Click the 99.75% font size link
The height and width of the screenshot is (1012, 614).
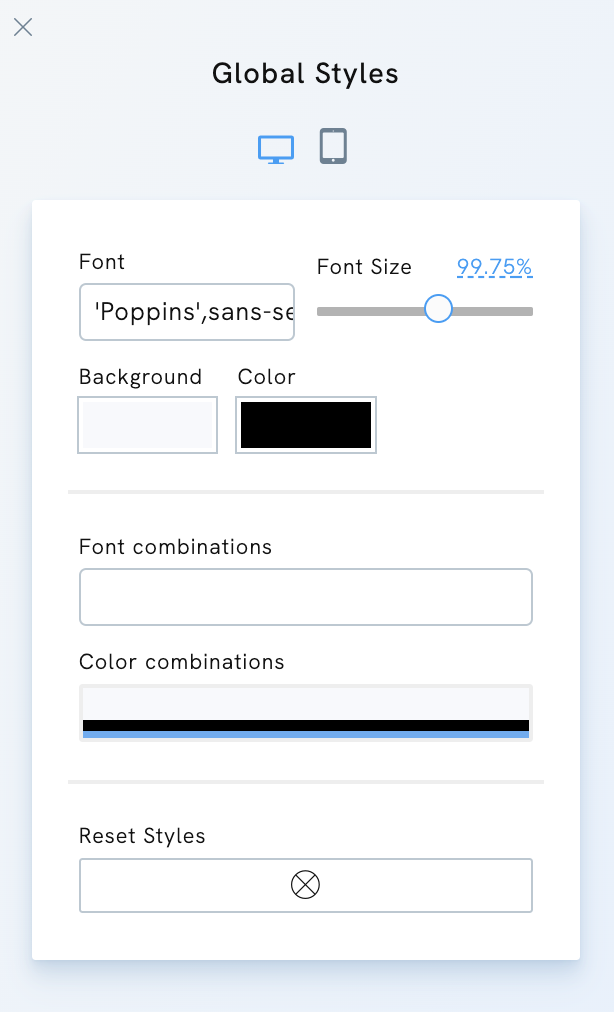click(x=494, y=266)
